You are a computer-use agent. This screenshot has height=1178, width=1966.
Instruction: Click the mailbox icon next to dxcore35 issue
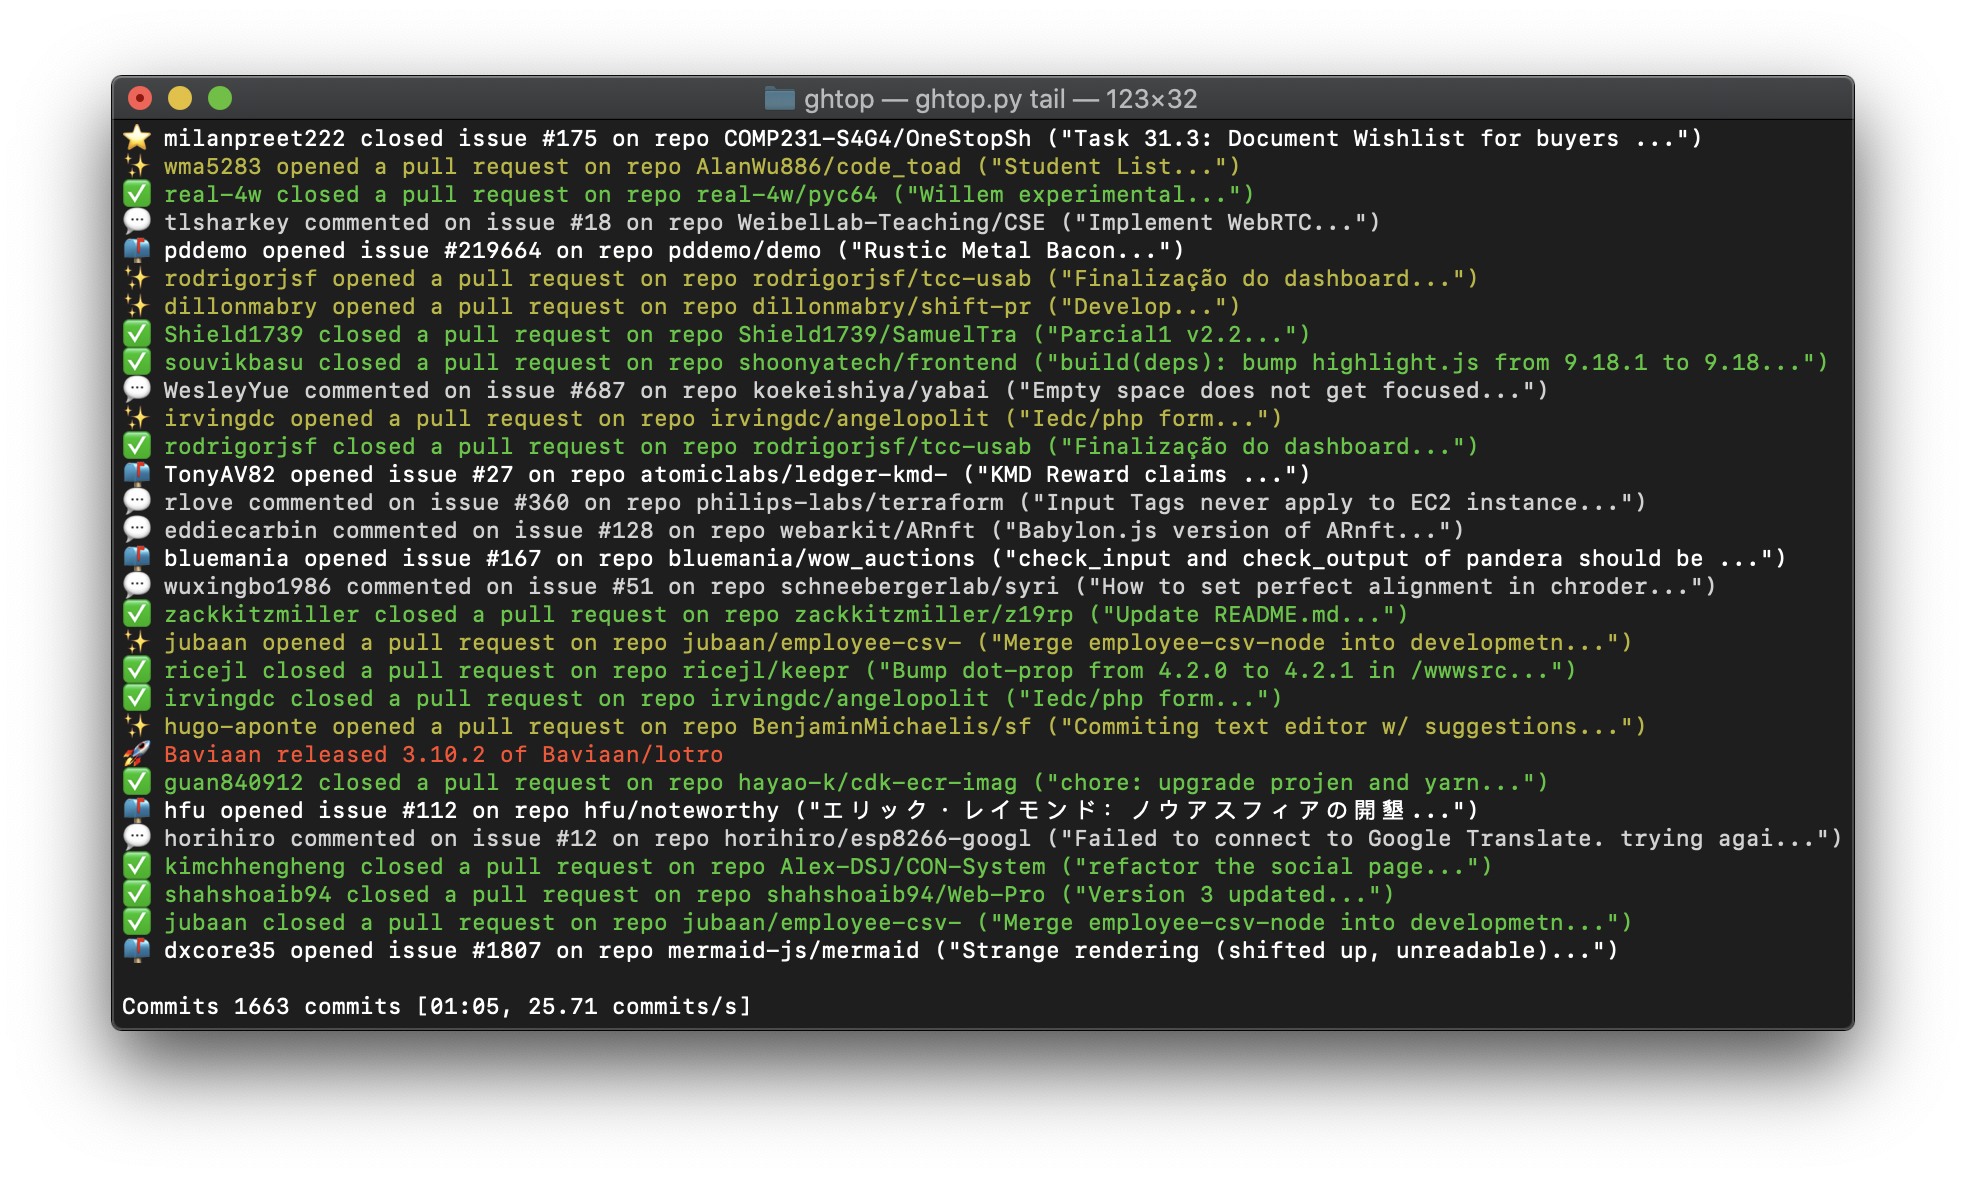pyautogui.click(x=137, y=950)
